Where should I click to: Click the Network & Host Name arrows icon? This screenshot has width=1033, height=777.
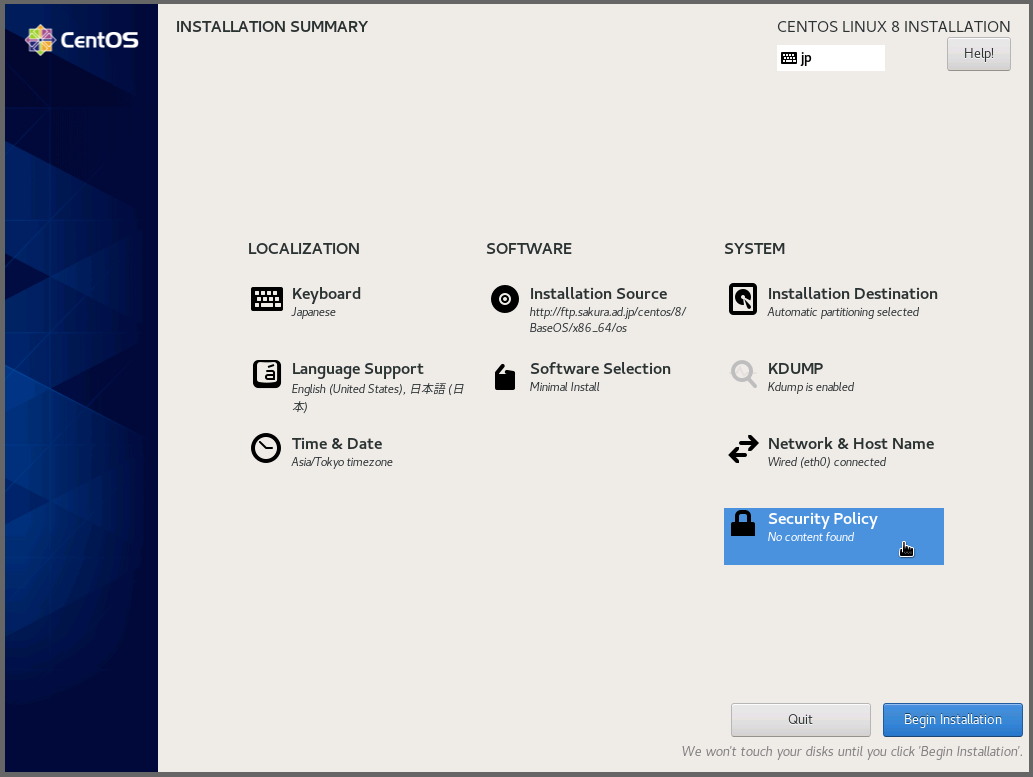[743, 450]
